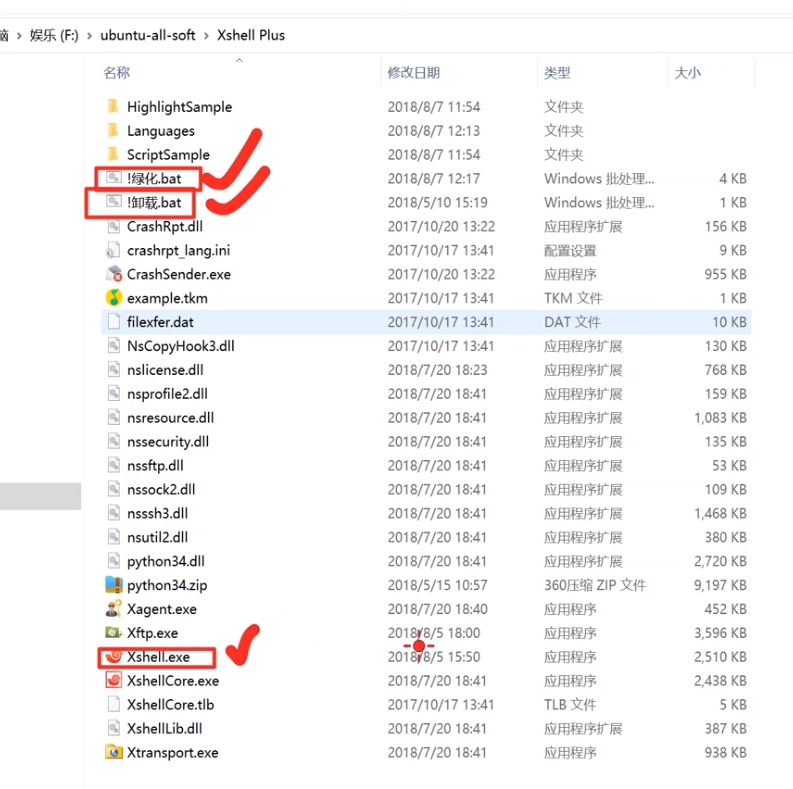Image resolution: width=793 pixels, height=789 pixels.
Task: Sort by 修改日期 column header
Action: [x=413, y=73]
